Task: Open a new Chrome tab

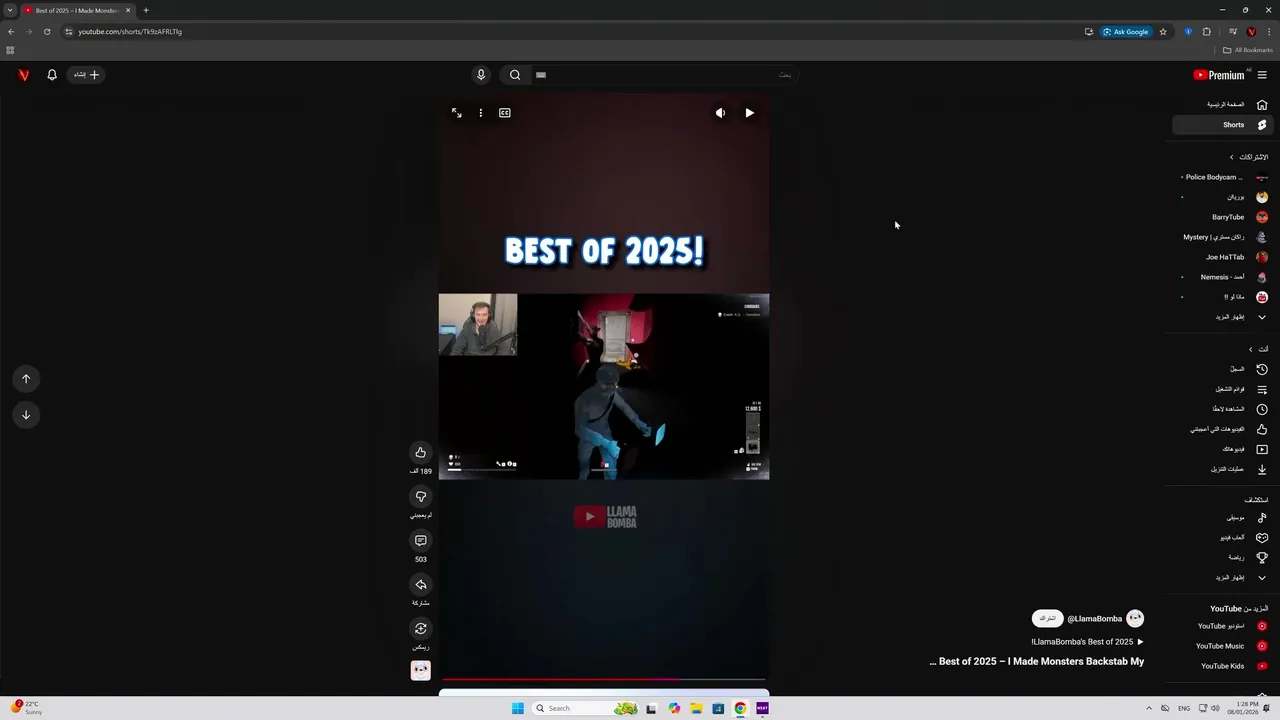Action: pyautogui.click(x=146, y=10)
